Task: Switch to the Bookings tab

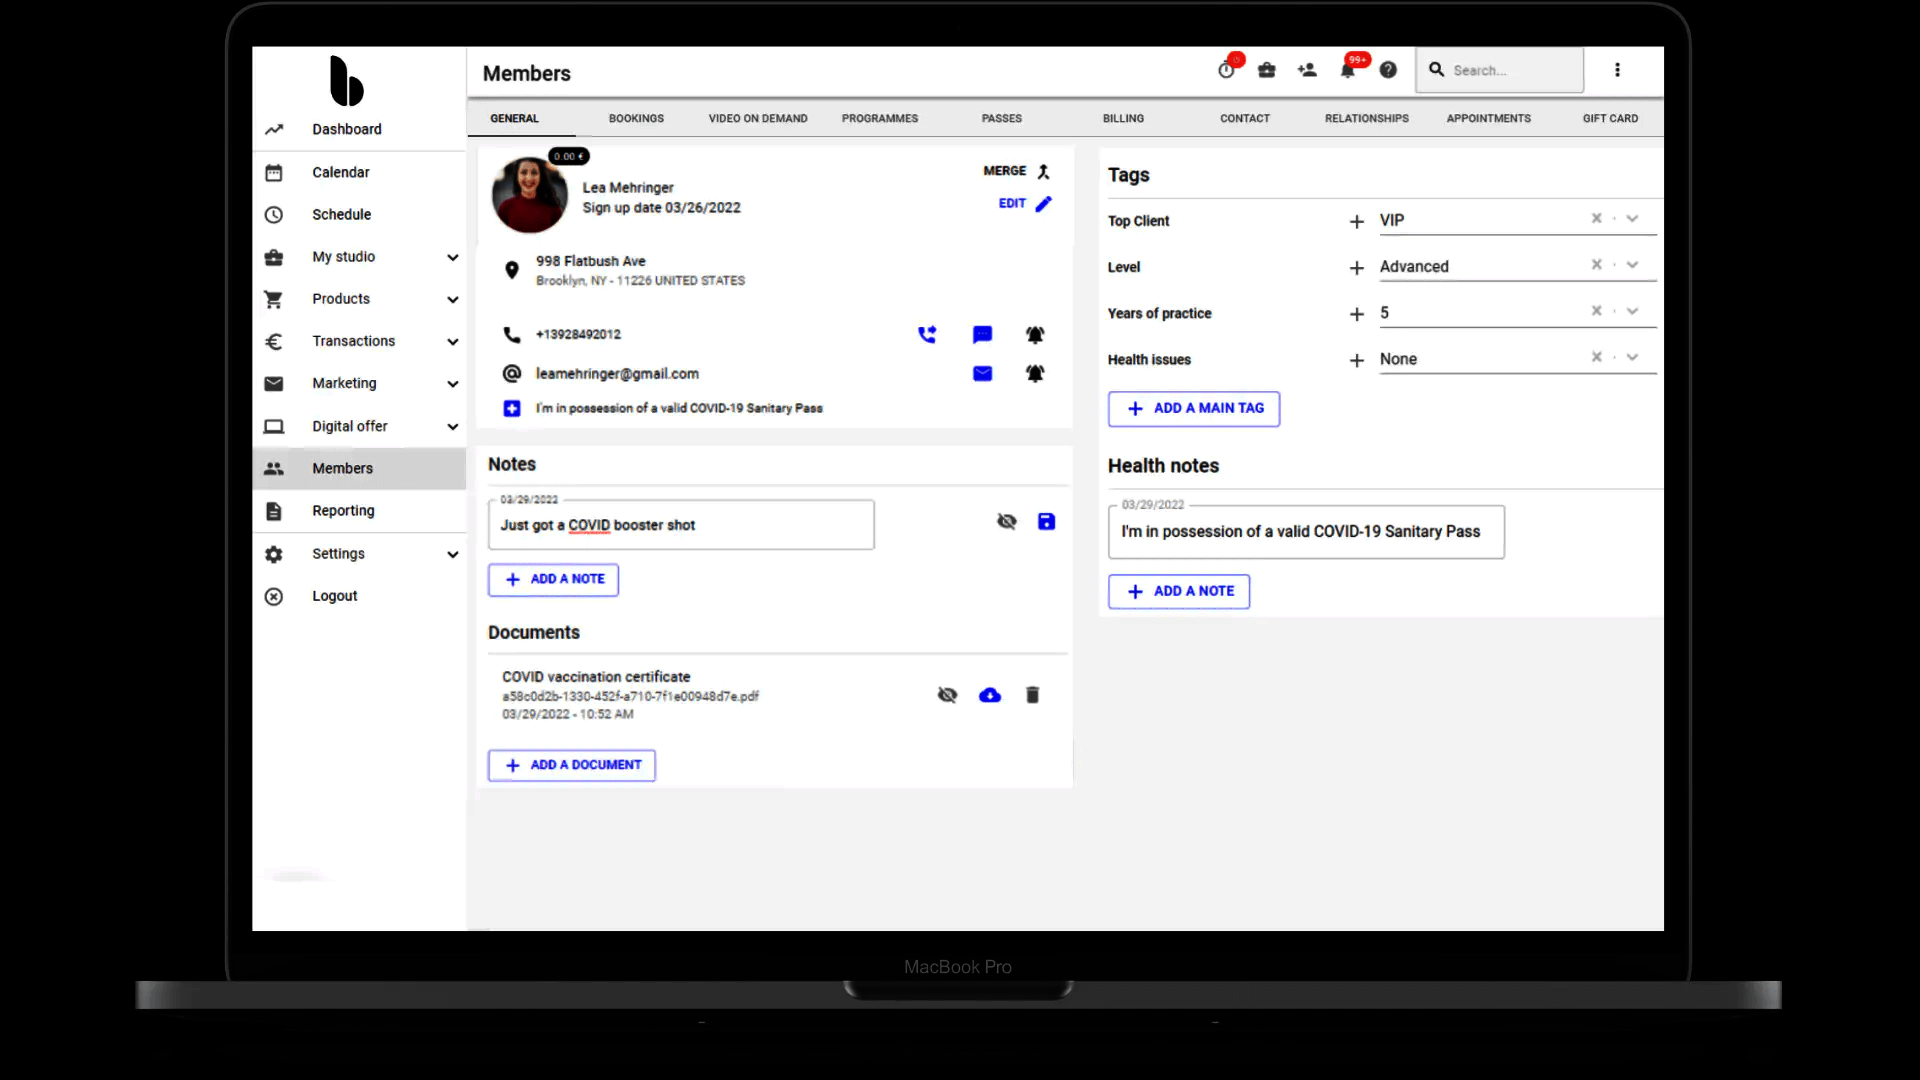Action: 636,118
